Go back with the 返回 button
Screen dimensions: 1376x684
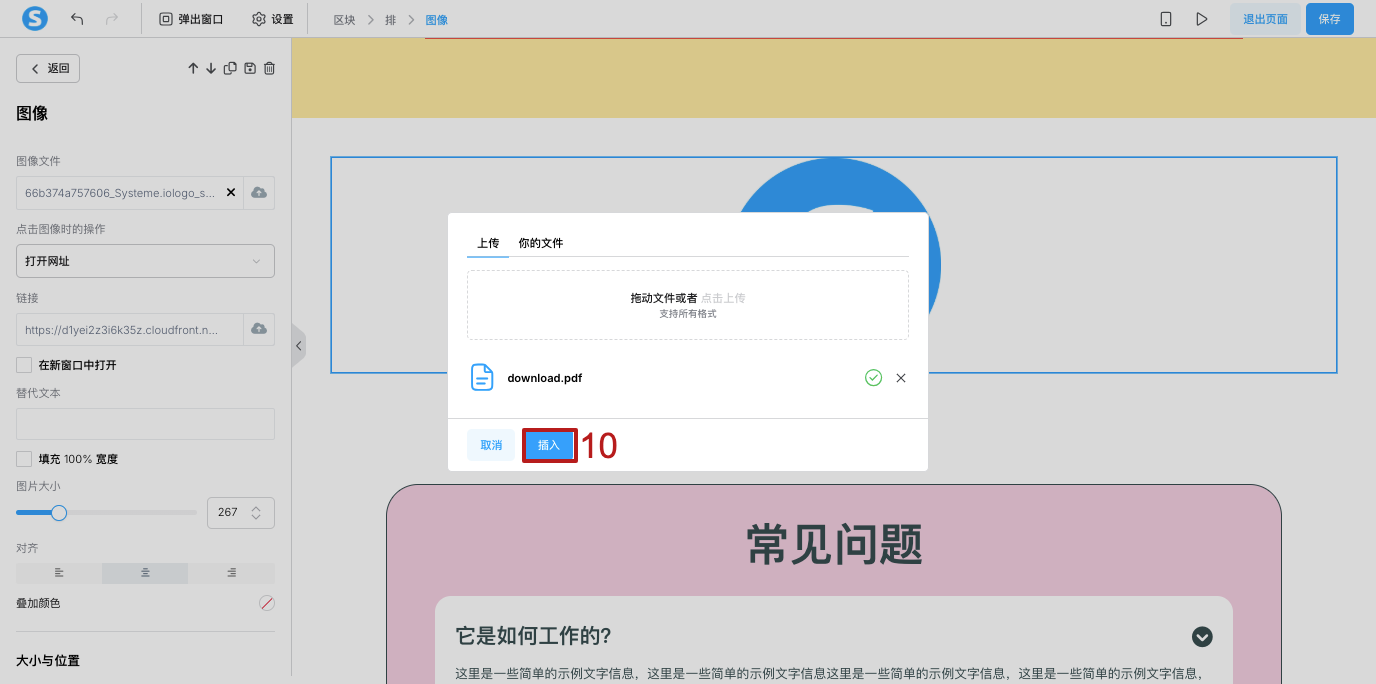[x=48, y=68]
